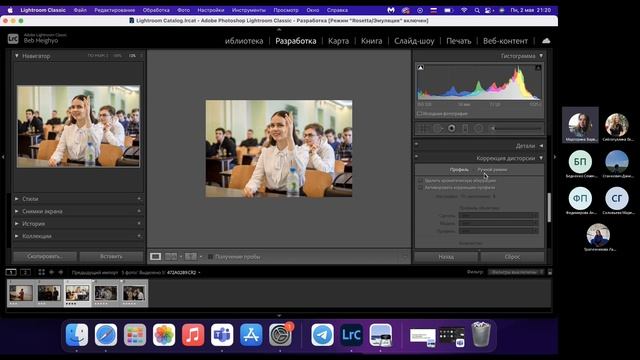Open Launchpad in the Dock

(x=135, y=335)
